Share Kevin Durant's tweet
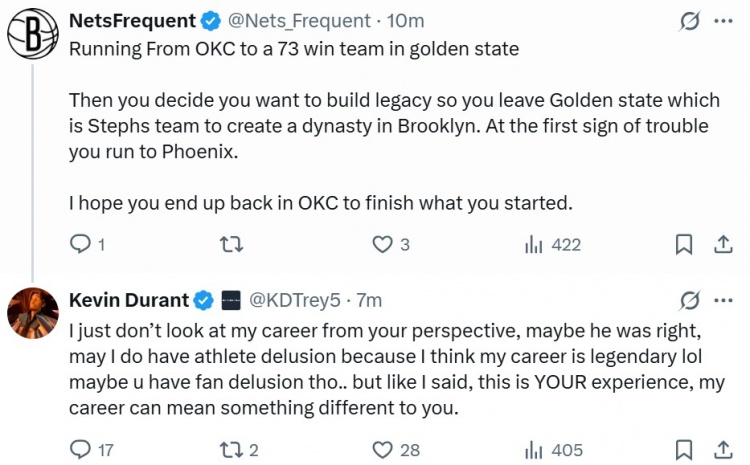The height and width of the screenshot is (465, 750). pos(722,449)
